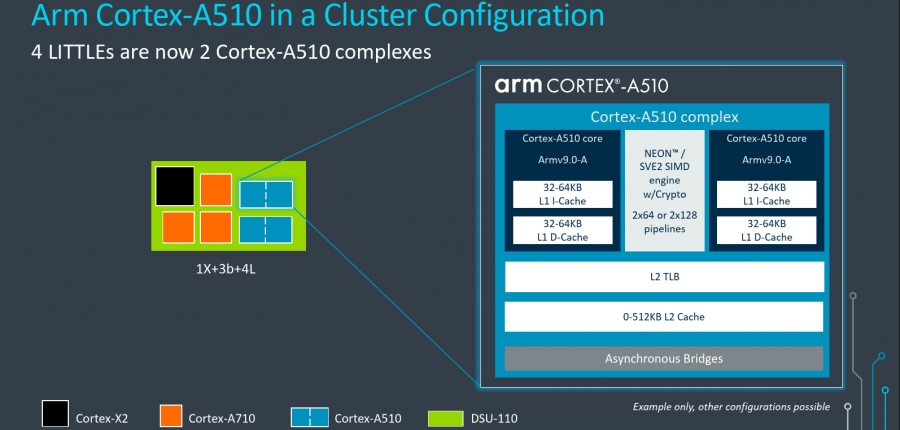Click the 'L2 TLB' block

(x=664, y=277)
